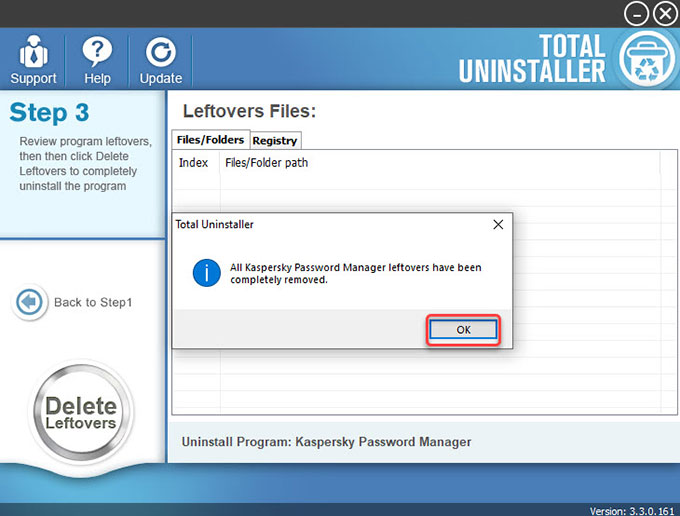The height and width of the screenshot is (516, 680).
Task: Click the Back to Step1 label
Action: pyautogui.click(x=93, y=302)
